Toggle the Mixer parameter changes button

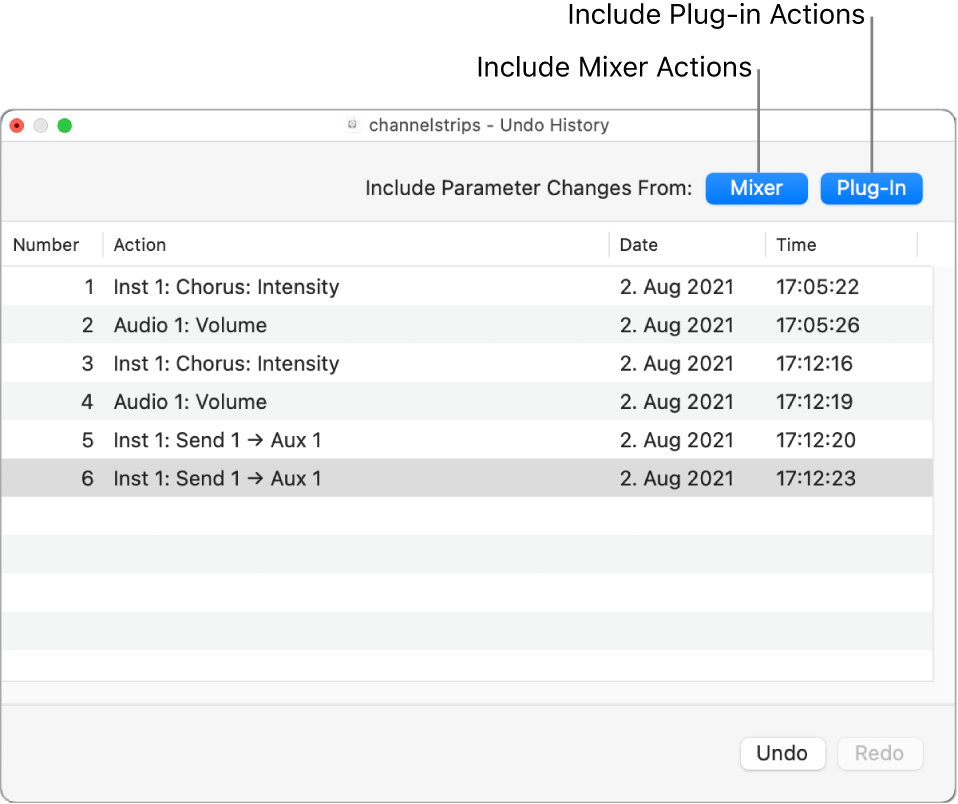756,188
